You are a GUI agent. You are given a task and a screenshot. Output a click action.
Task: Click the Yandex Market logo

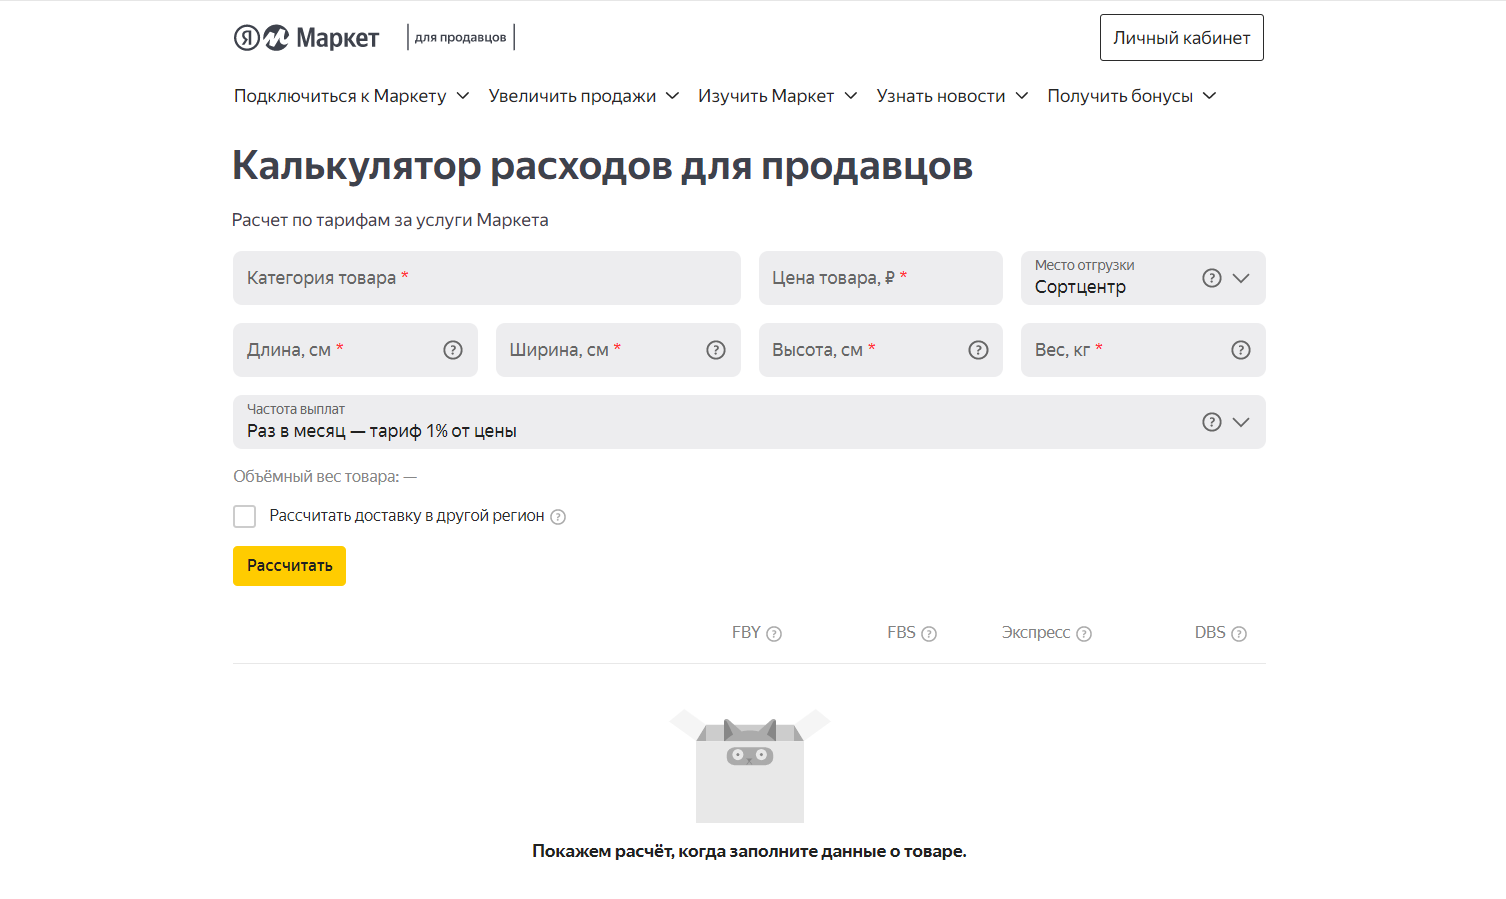point(306,38)
